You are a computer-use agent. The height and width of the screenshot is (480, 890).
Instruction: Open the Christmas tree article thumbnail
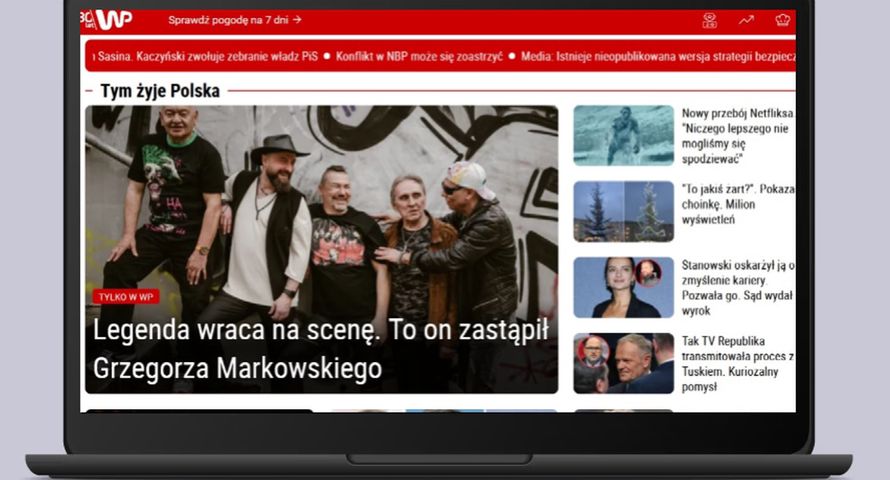623,212
